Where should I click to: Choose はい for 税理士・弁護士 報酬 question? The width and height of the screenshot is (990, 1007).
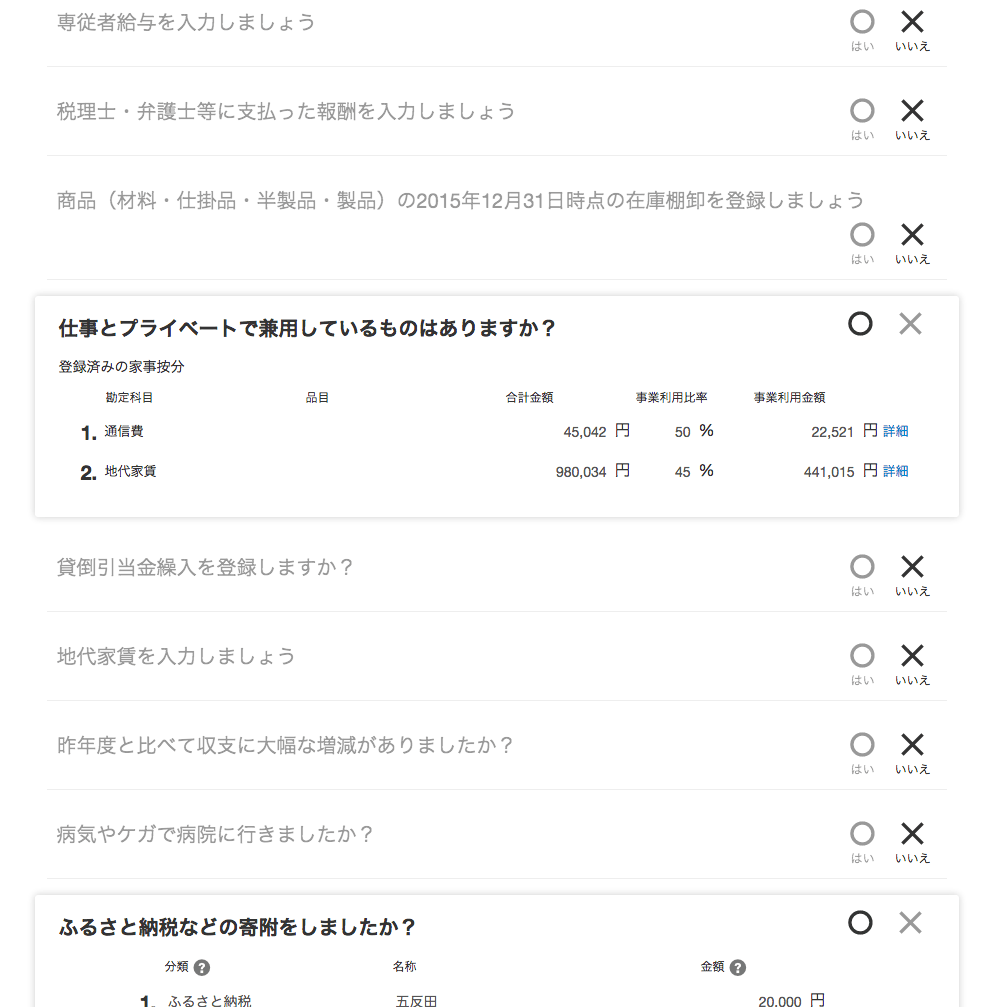pyautogui.click(x=862, y=111)
